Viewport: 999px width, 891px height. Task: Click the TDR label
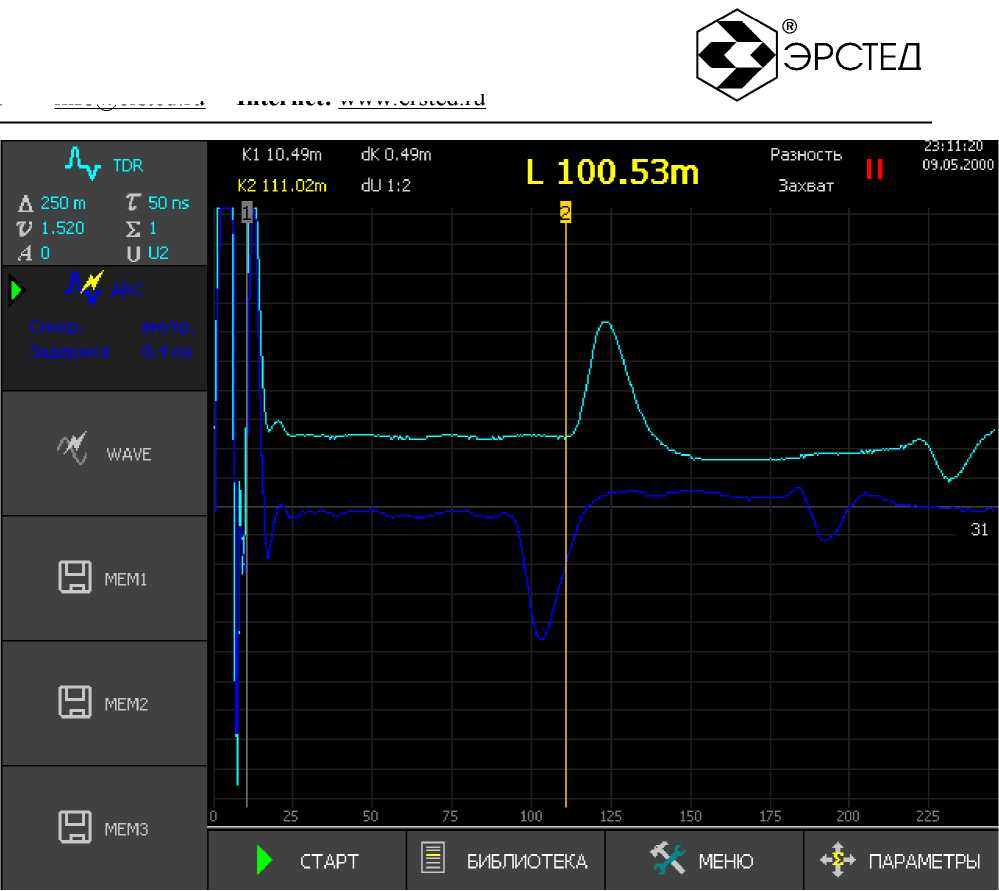coord(128,166)
